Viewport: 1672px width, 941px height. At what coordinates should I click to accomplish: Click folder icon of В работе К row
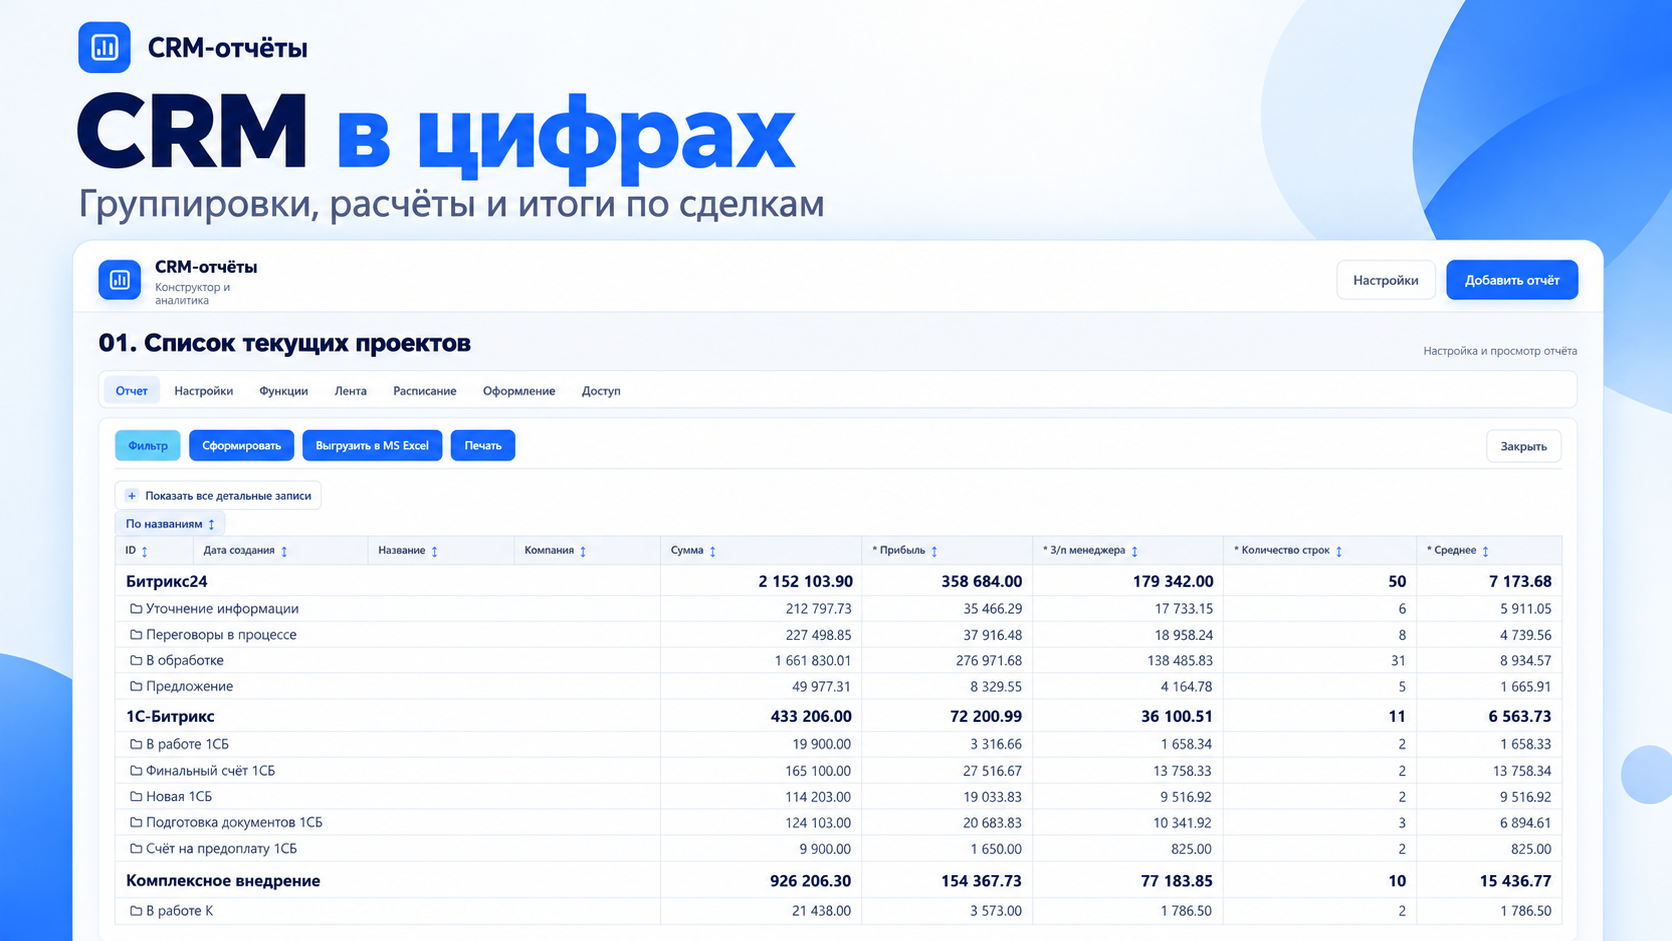tap(136, 910)
